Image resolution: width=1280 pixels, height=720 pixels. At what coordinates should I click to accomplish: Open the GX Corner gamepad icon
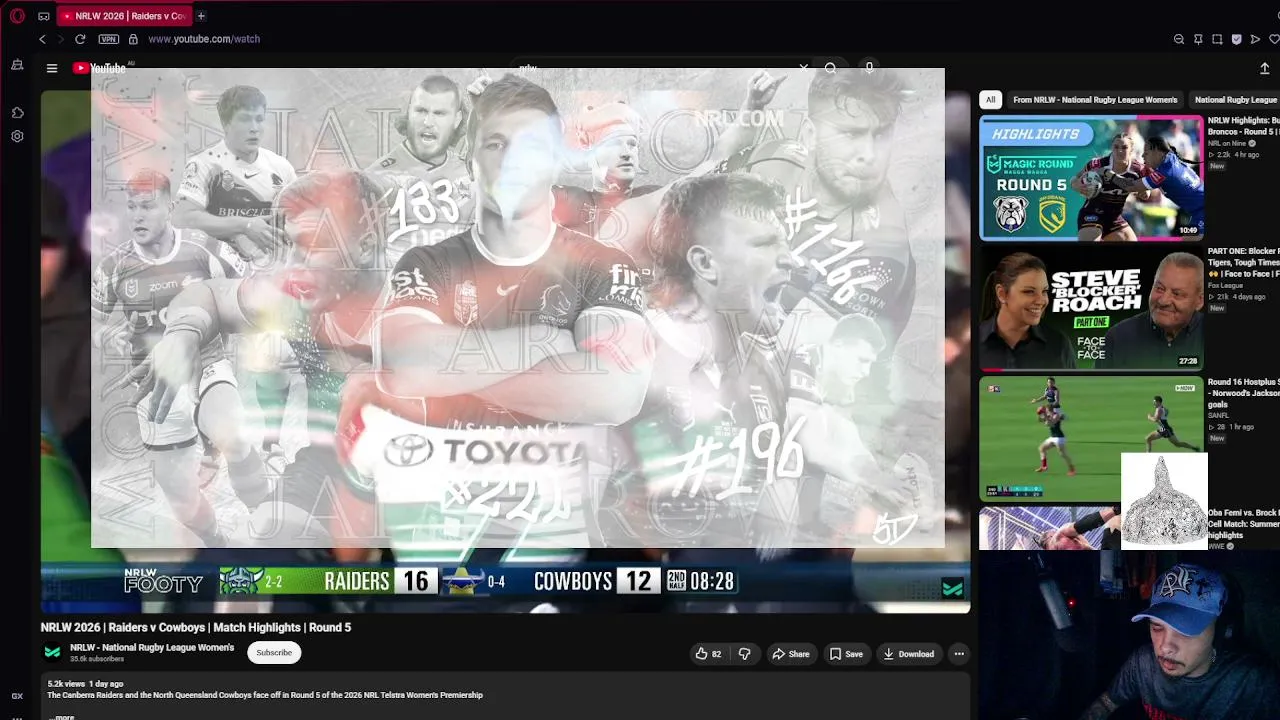[x=43, y=16]
